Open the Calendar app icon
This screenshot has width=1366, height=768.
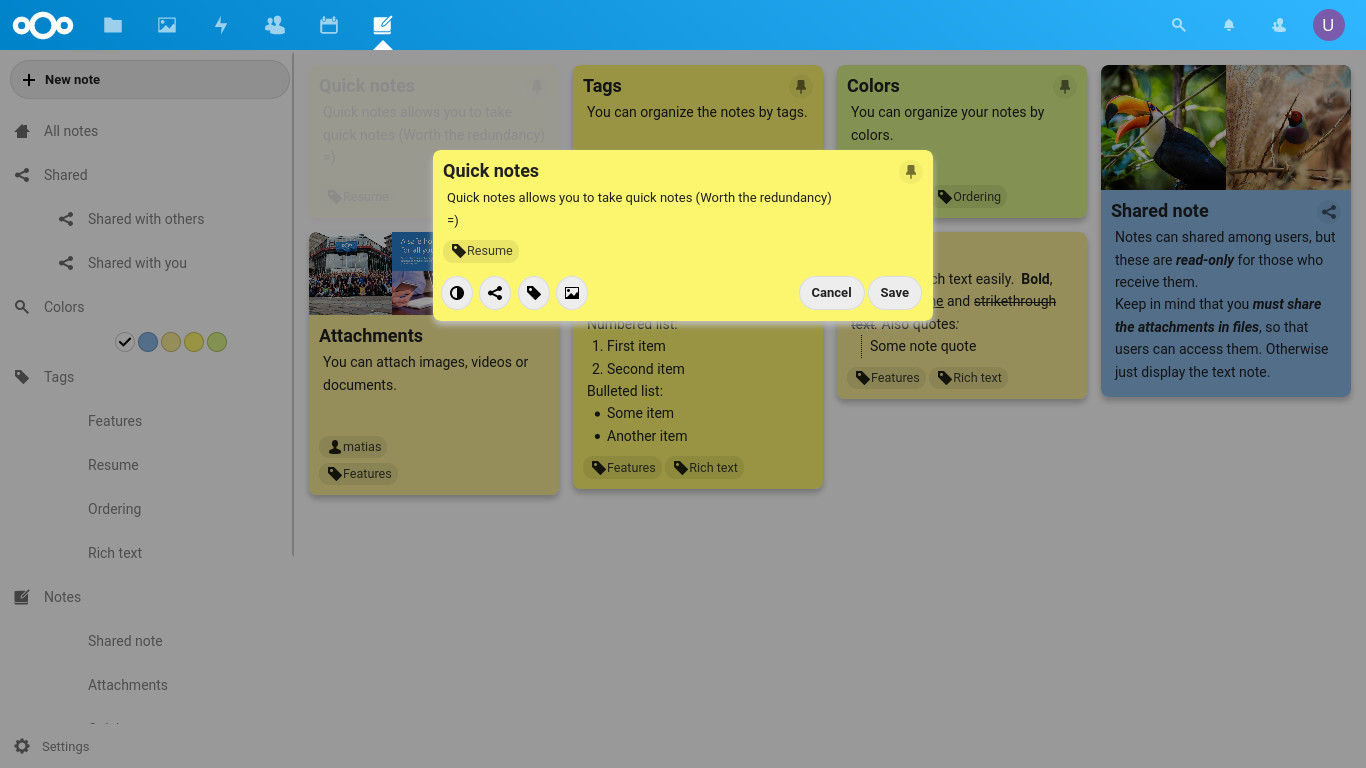(329, 25)
